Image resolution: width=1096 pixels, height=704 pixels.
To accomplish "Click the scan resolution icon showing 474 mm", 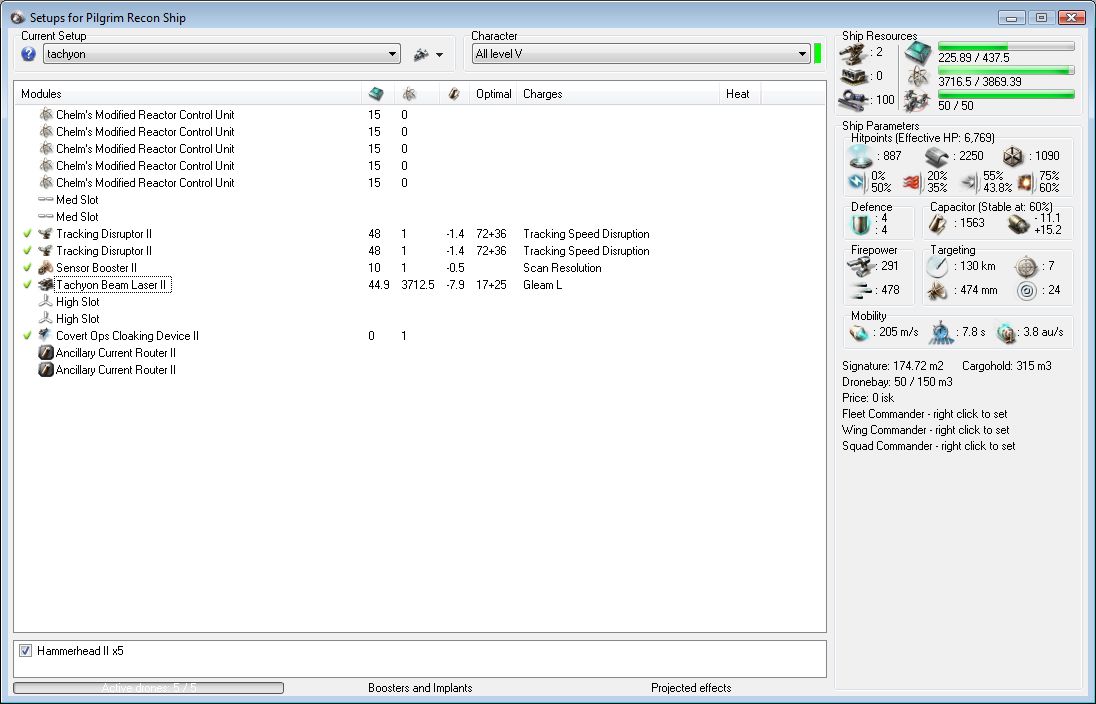I will [937, 290].
